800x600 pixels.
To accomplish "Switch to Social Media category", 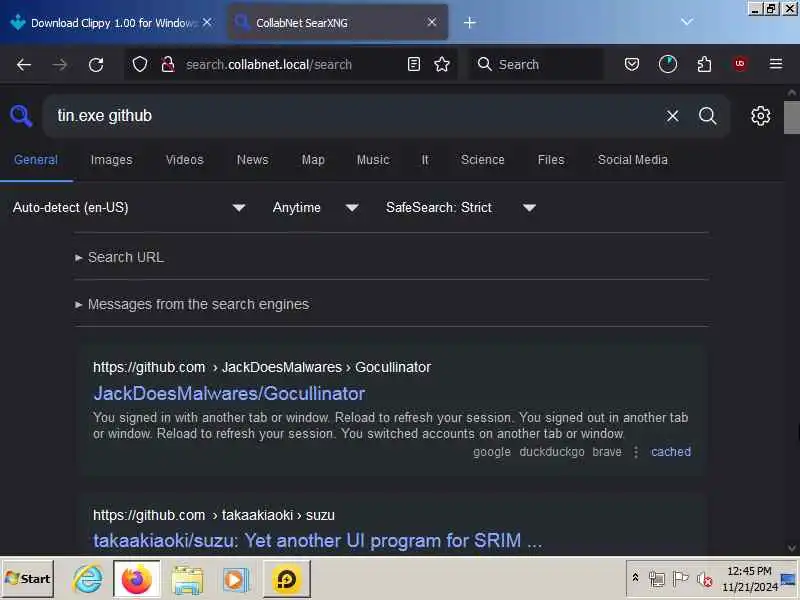I will pos(633,160).
